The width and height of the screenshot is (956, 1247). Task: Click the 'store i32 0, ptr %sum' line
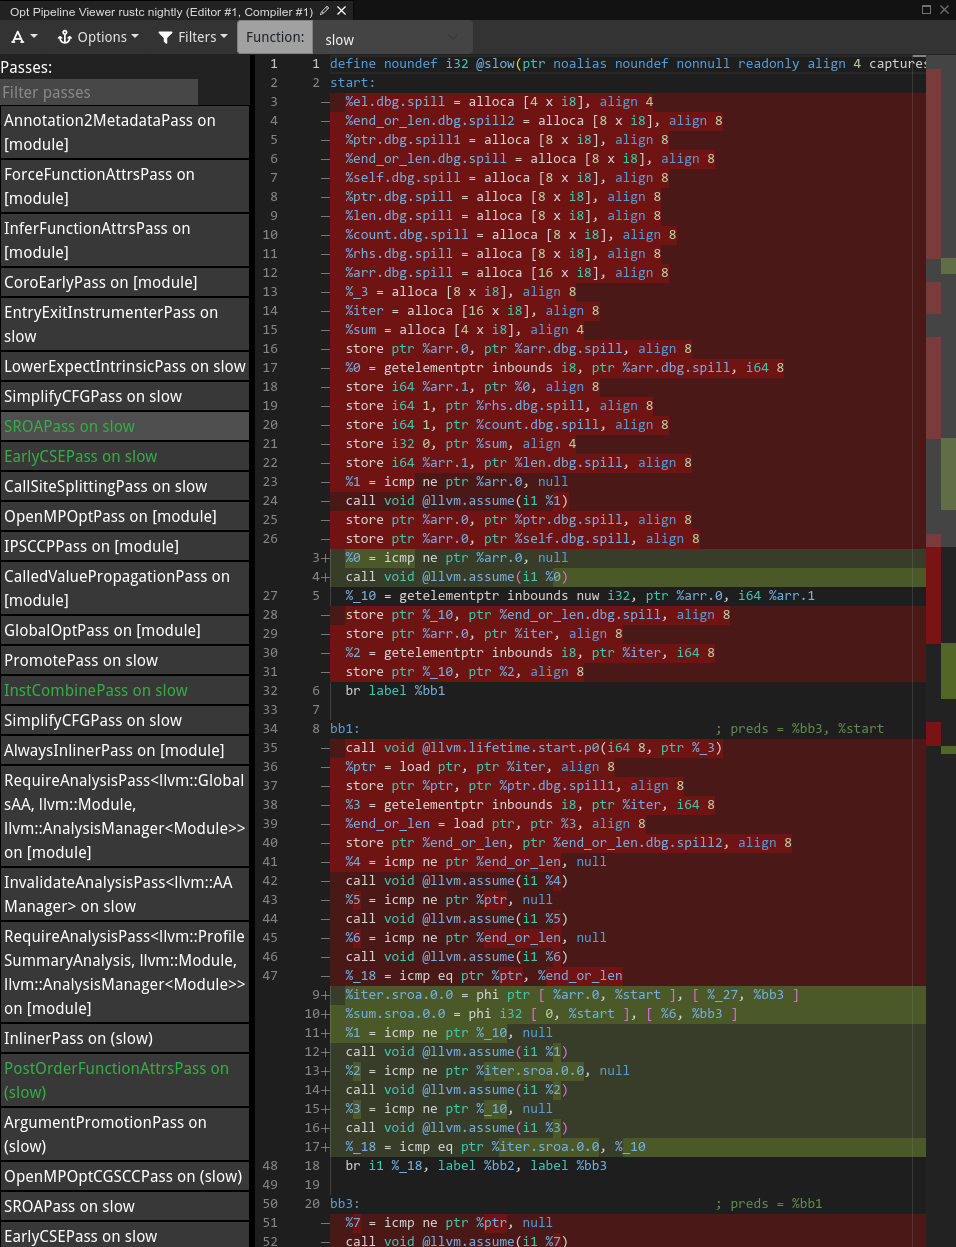tap(461, 444)
